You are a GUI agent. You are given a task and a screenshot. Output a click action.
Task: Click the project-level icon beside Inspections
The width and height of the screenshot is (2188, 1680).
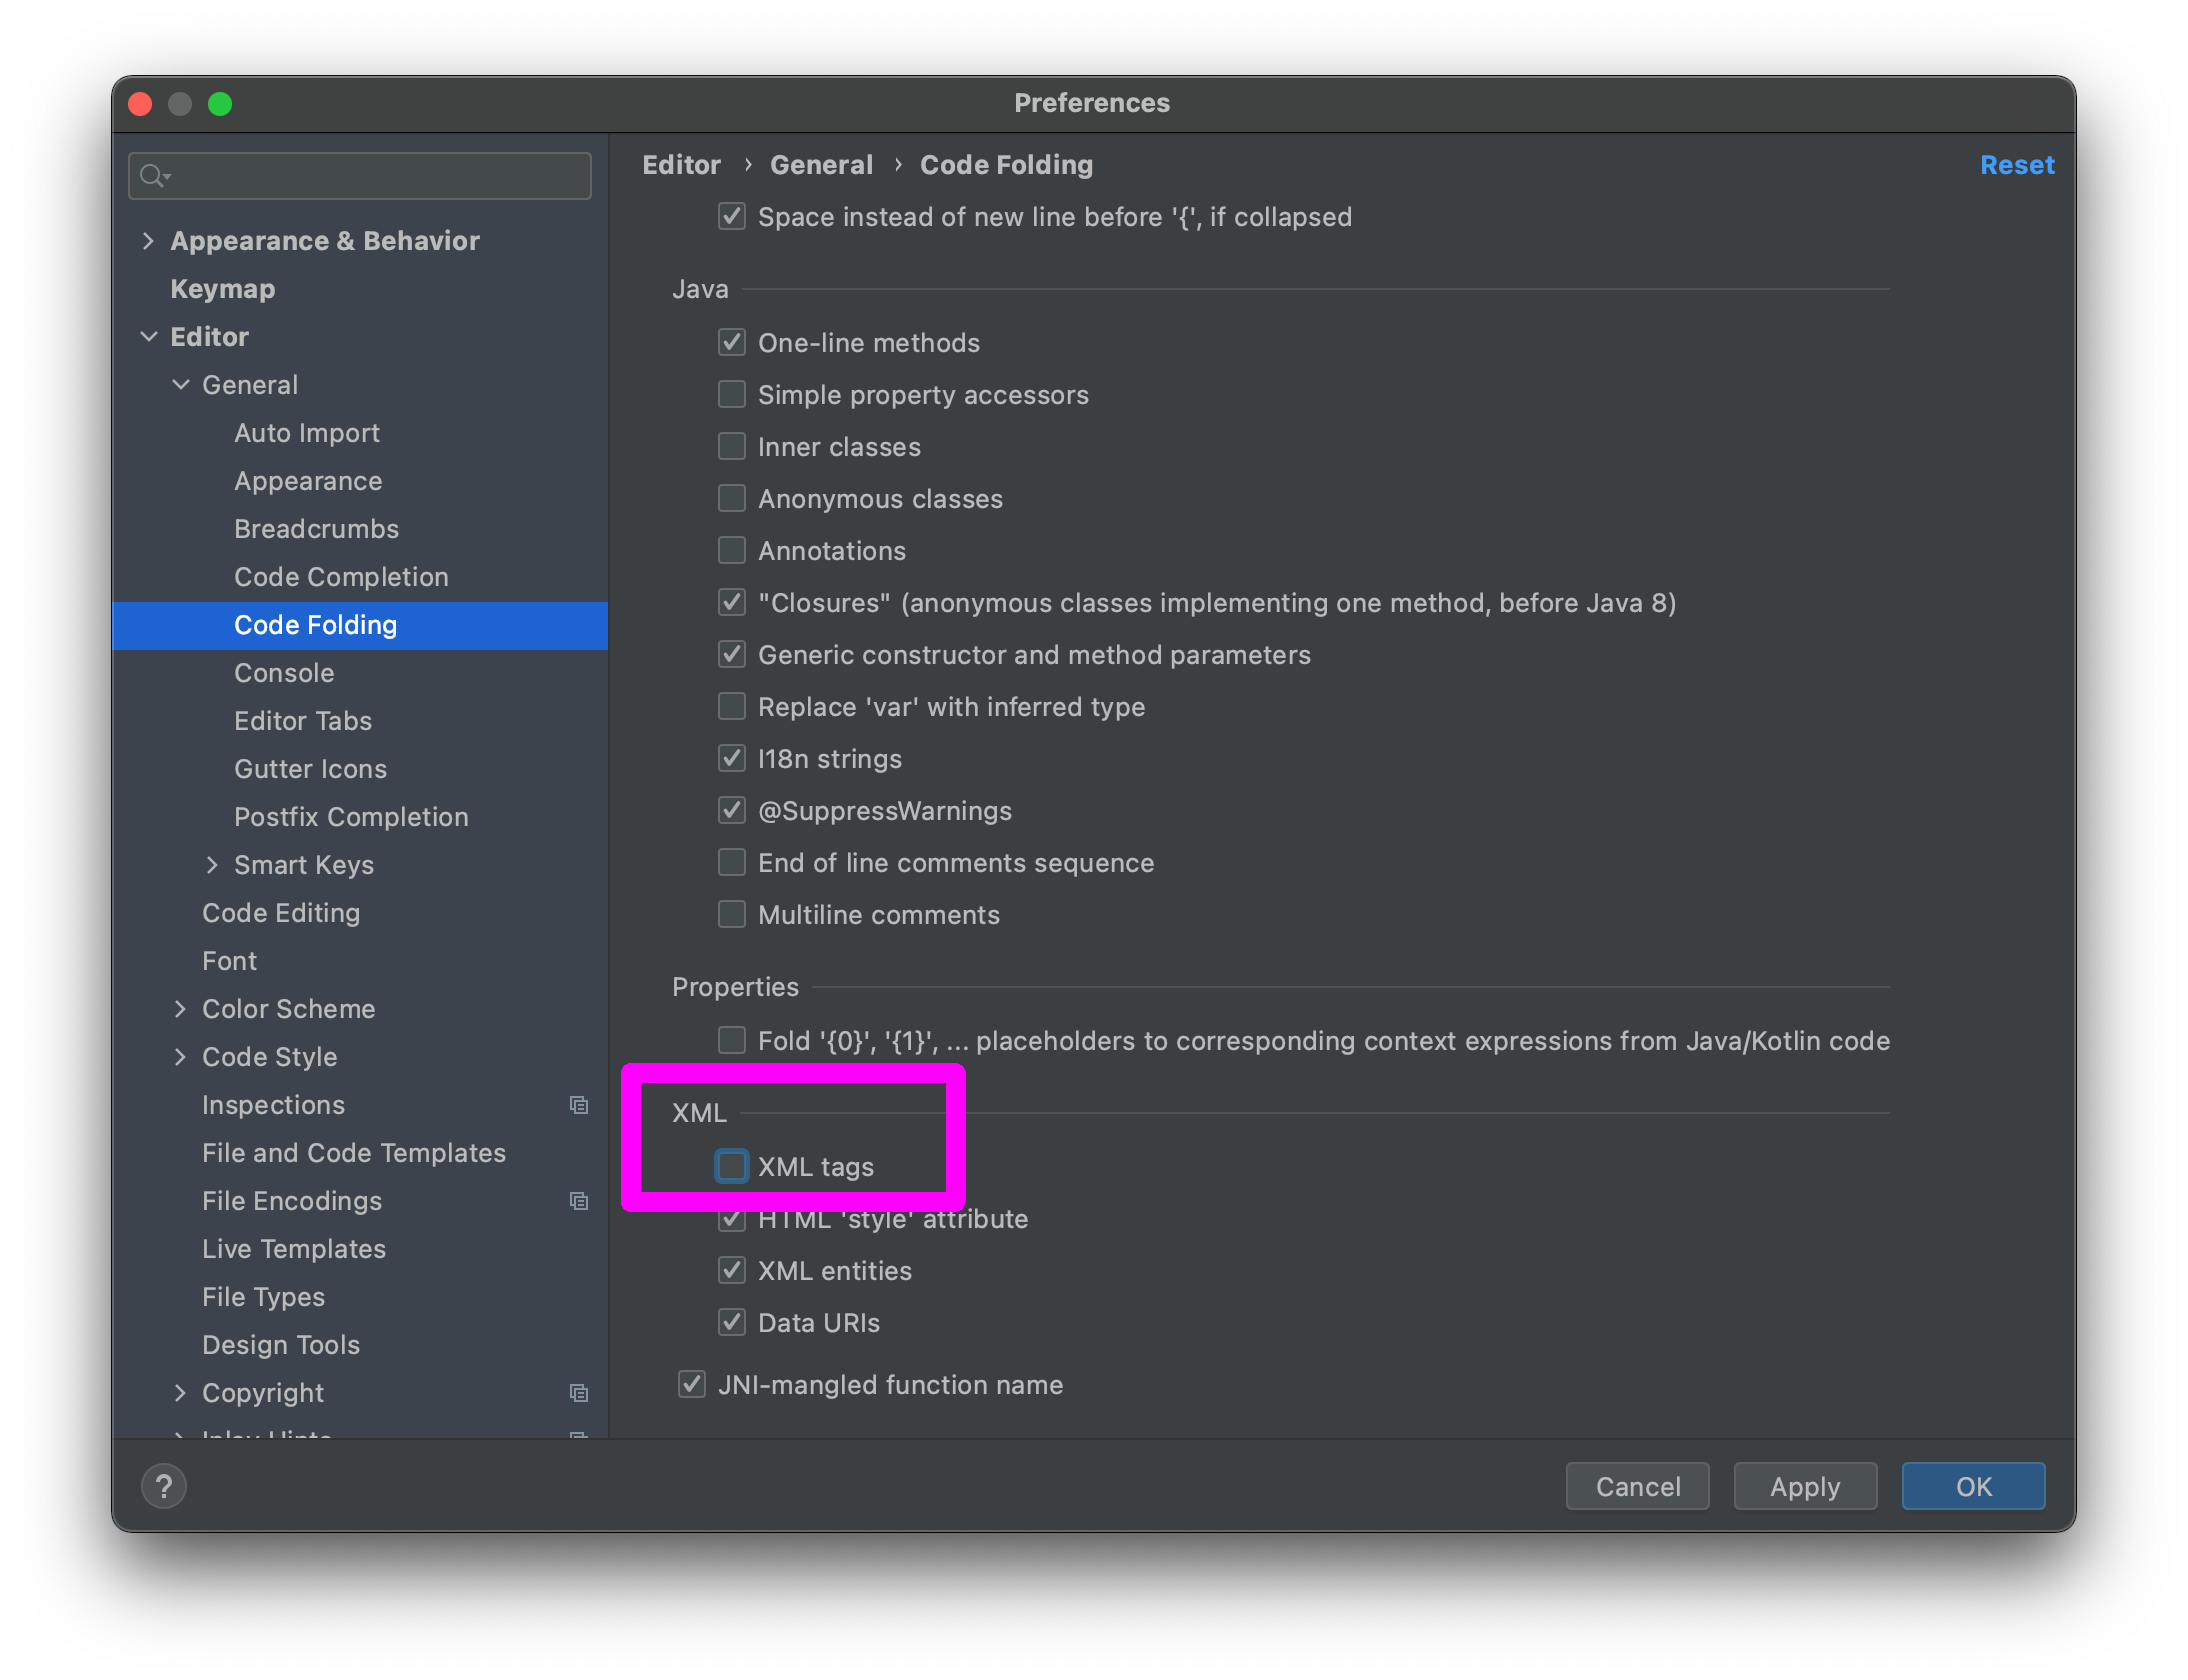[578, 1105]
